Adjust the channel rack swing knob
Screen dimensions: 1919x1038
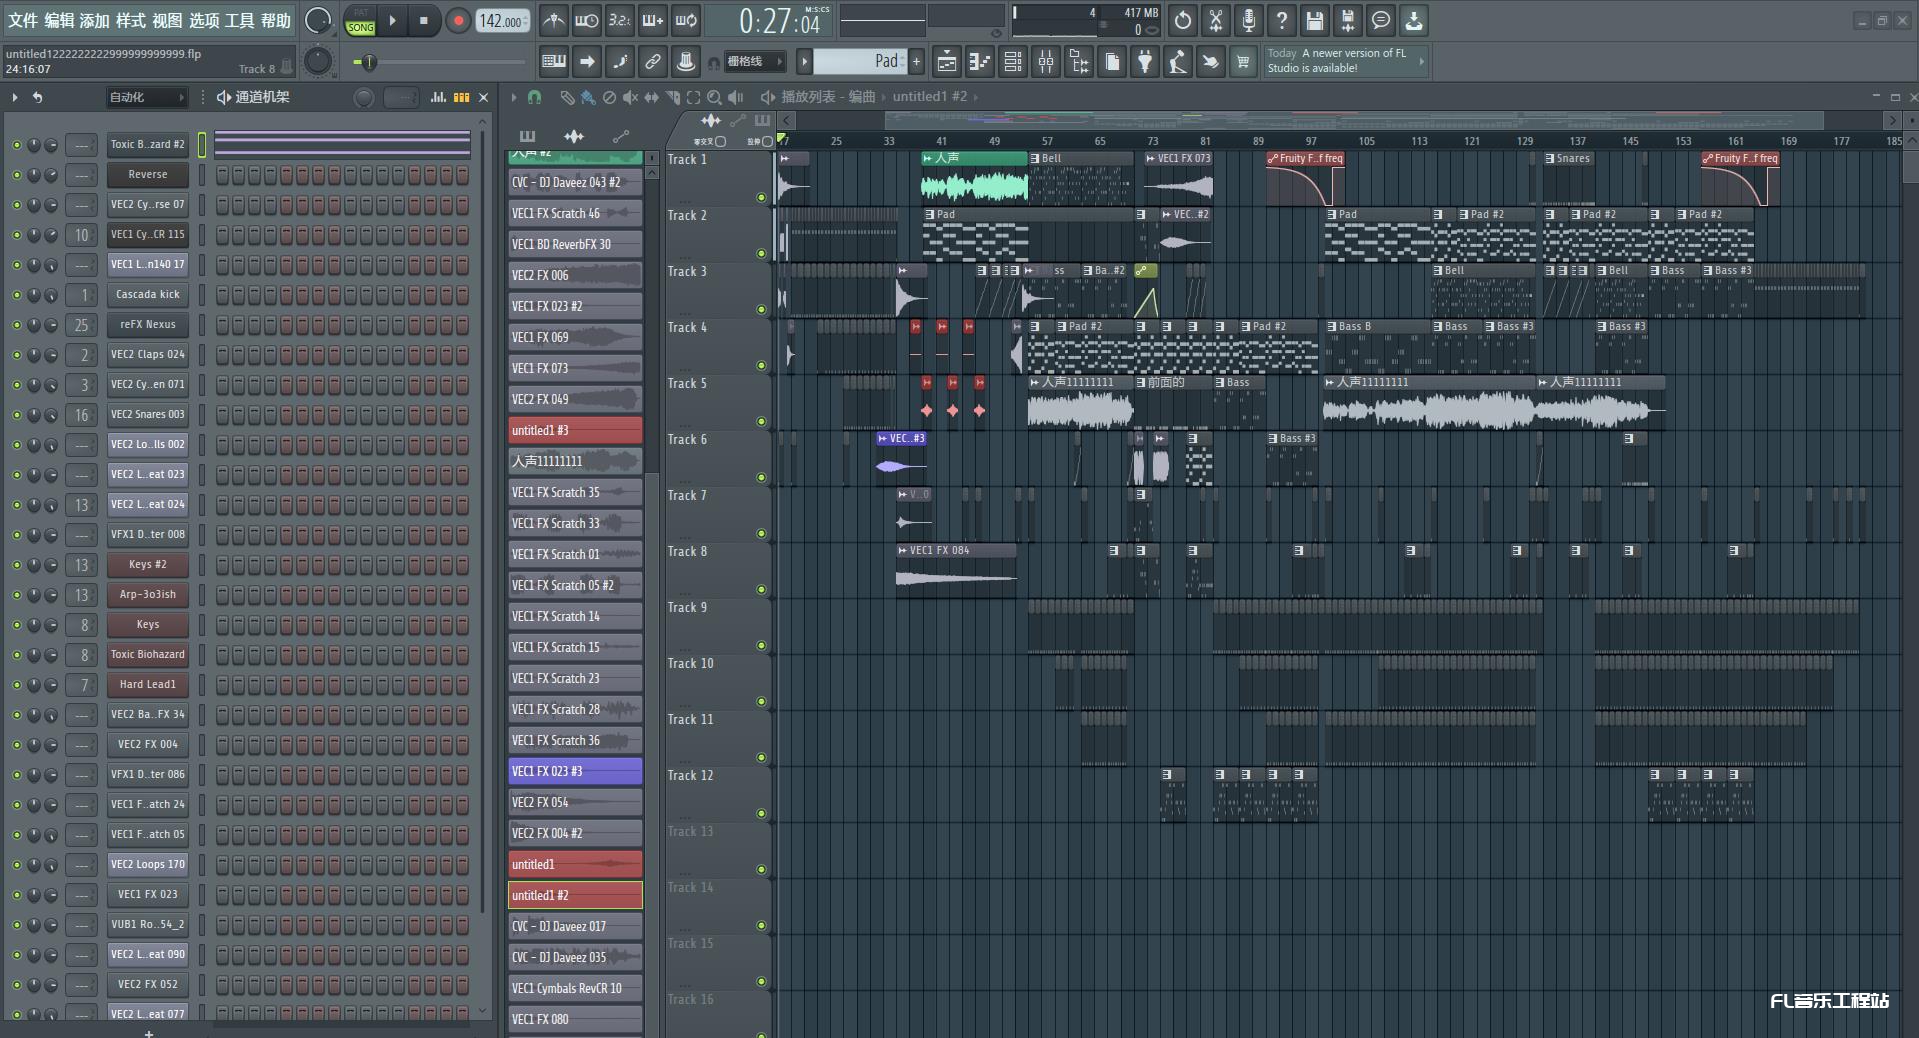tap(364, 97)
